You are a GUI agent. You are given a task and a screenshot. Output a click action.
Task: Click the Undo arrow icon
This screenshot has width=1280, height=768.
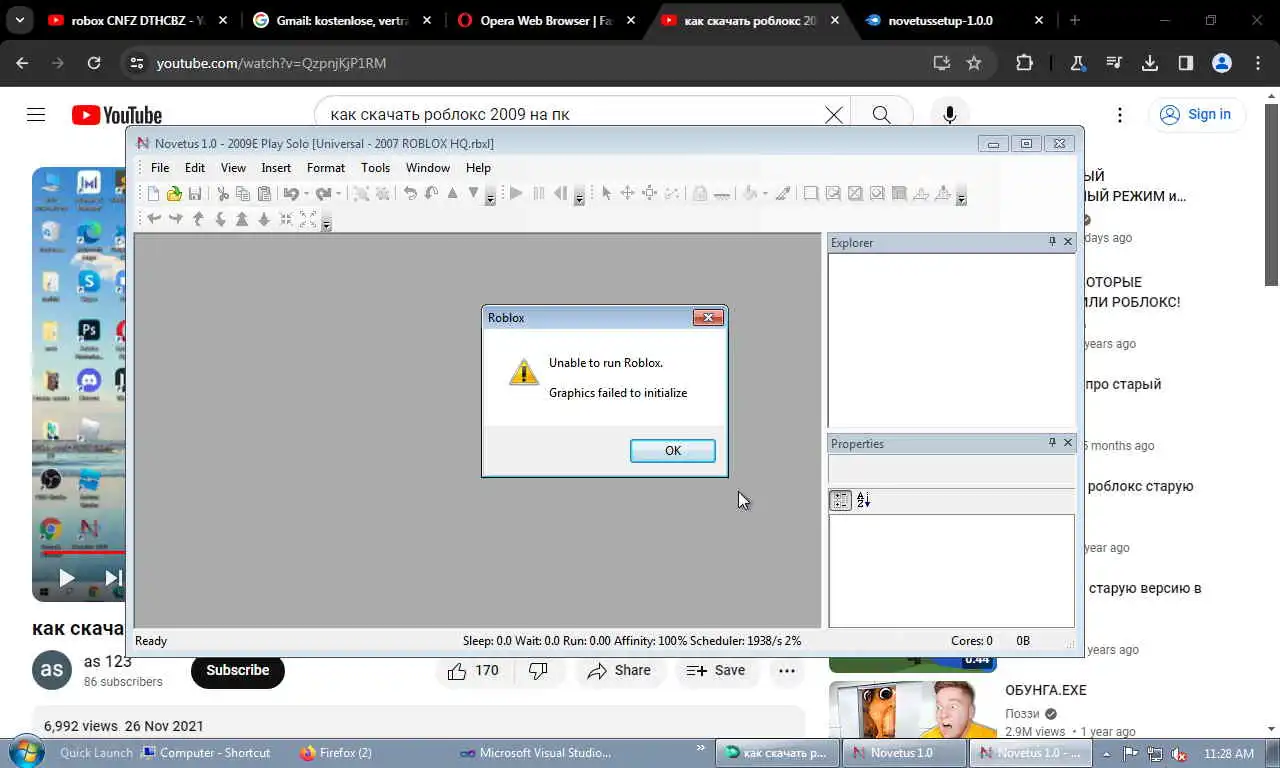(291, 194)
